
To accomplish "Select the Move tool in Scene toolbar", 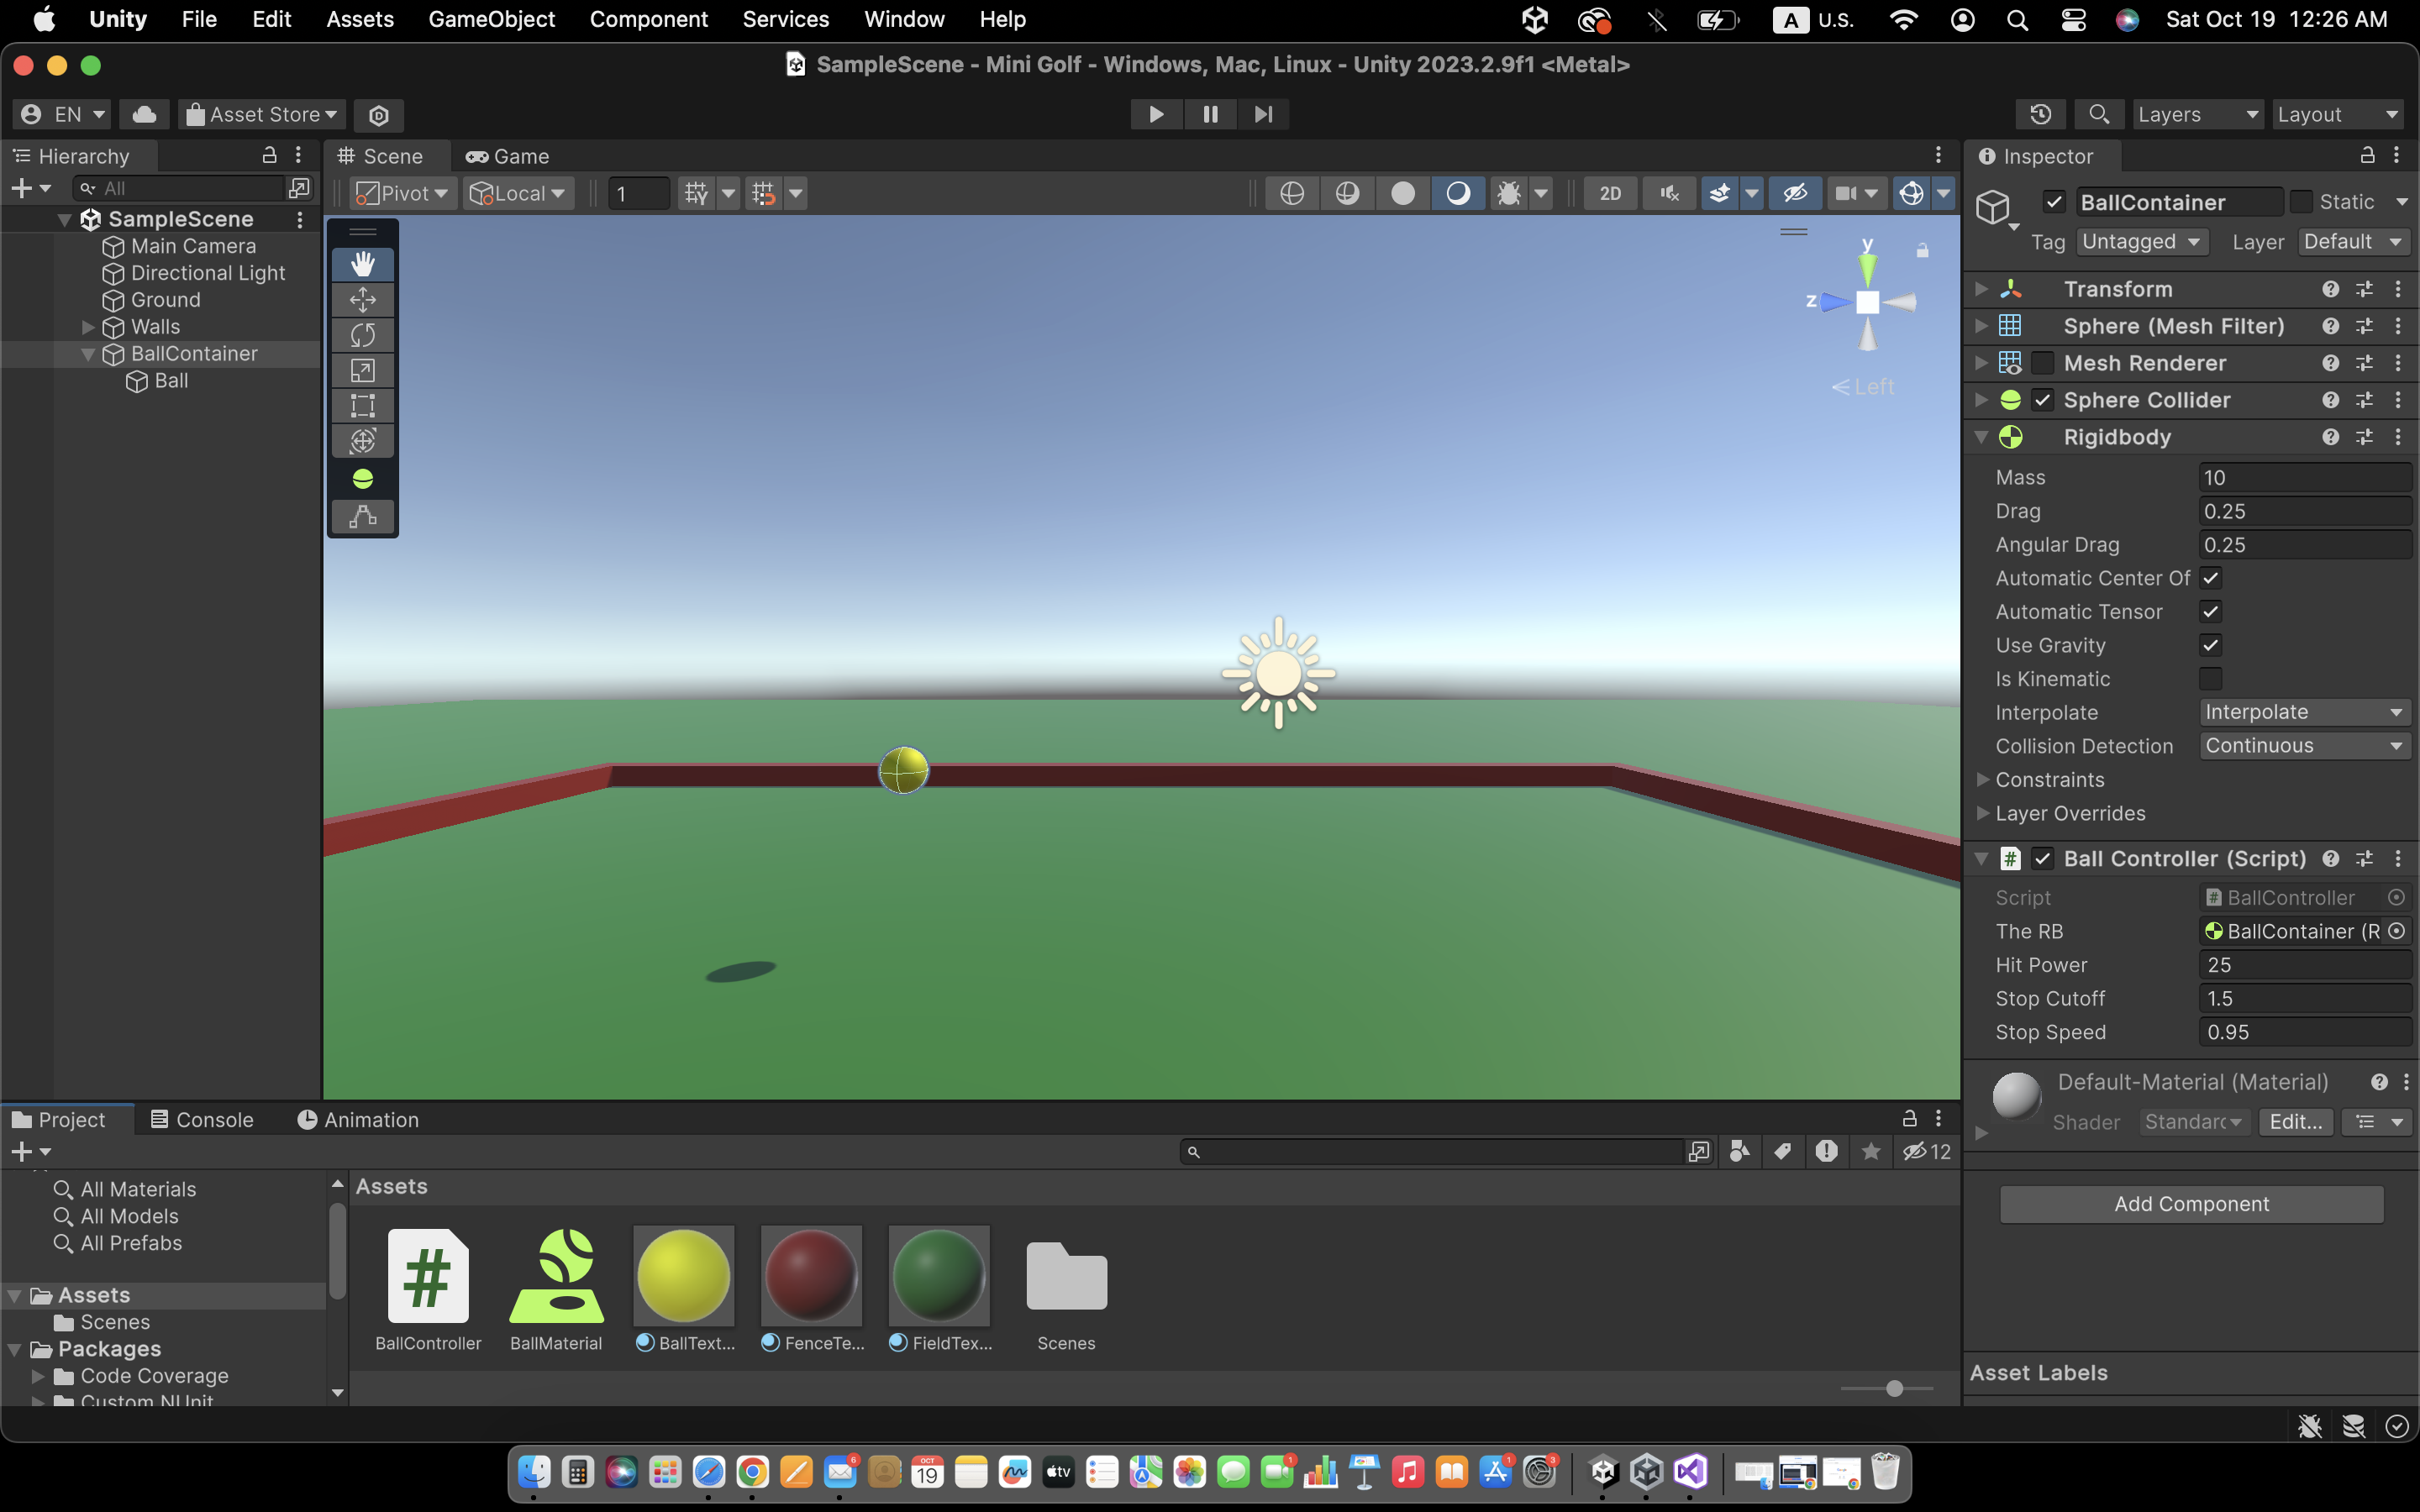I will coord(362,299).
